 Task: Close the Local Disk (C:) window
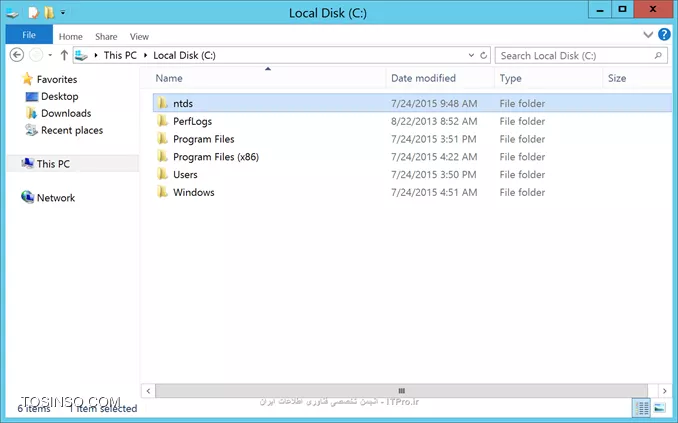coord(653,10)
